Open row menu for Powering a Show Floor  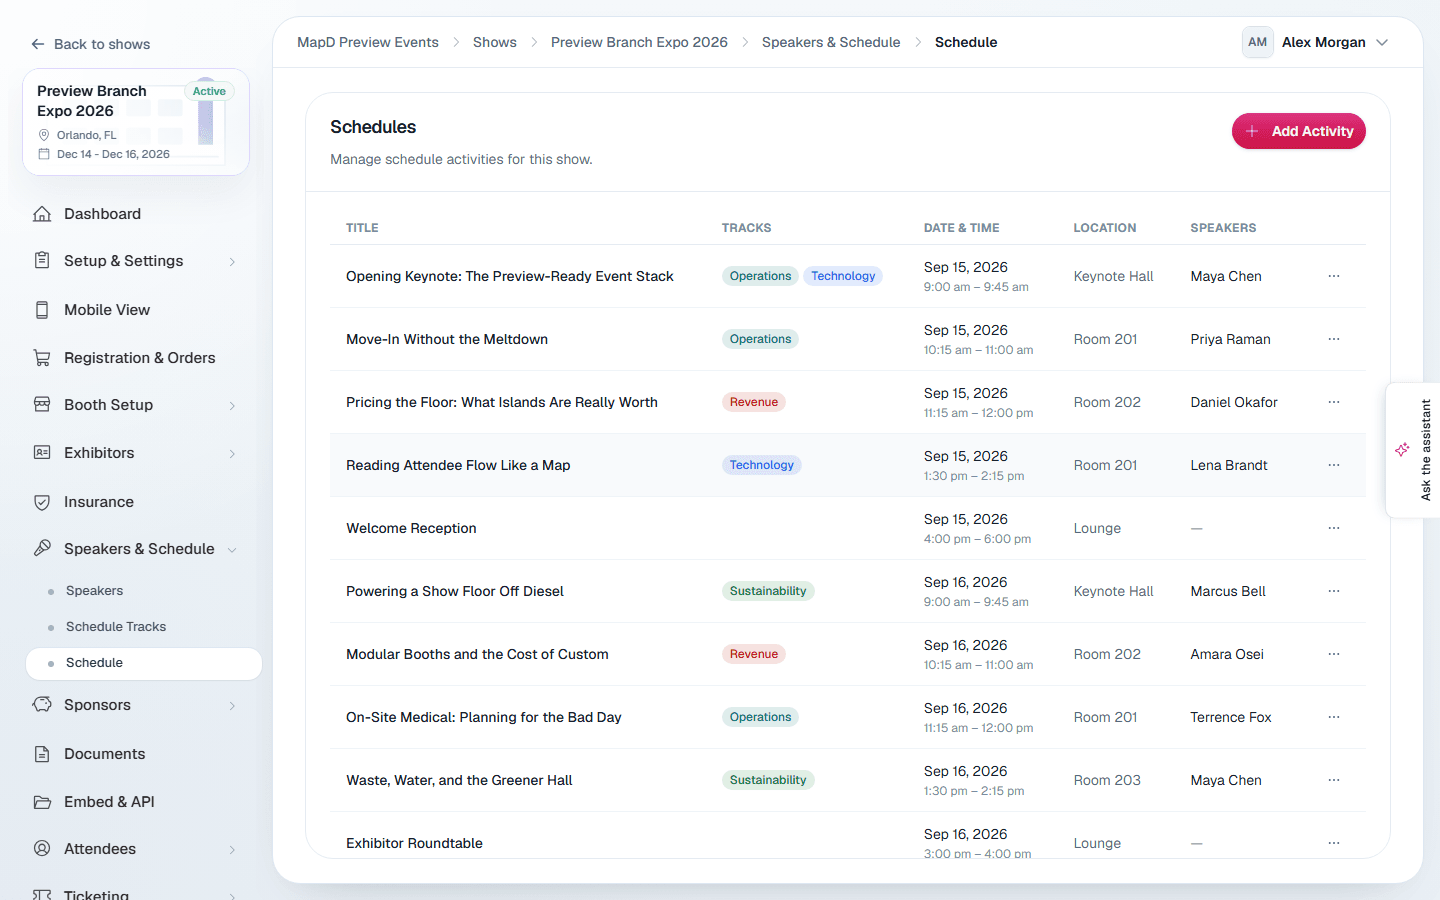click(1334, 591)
